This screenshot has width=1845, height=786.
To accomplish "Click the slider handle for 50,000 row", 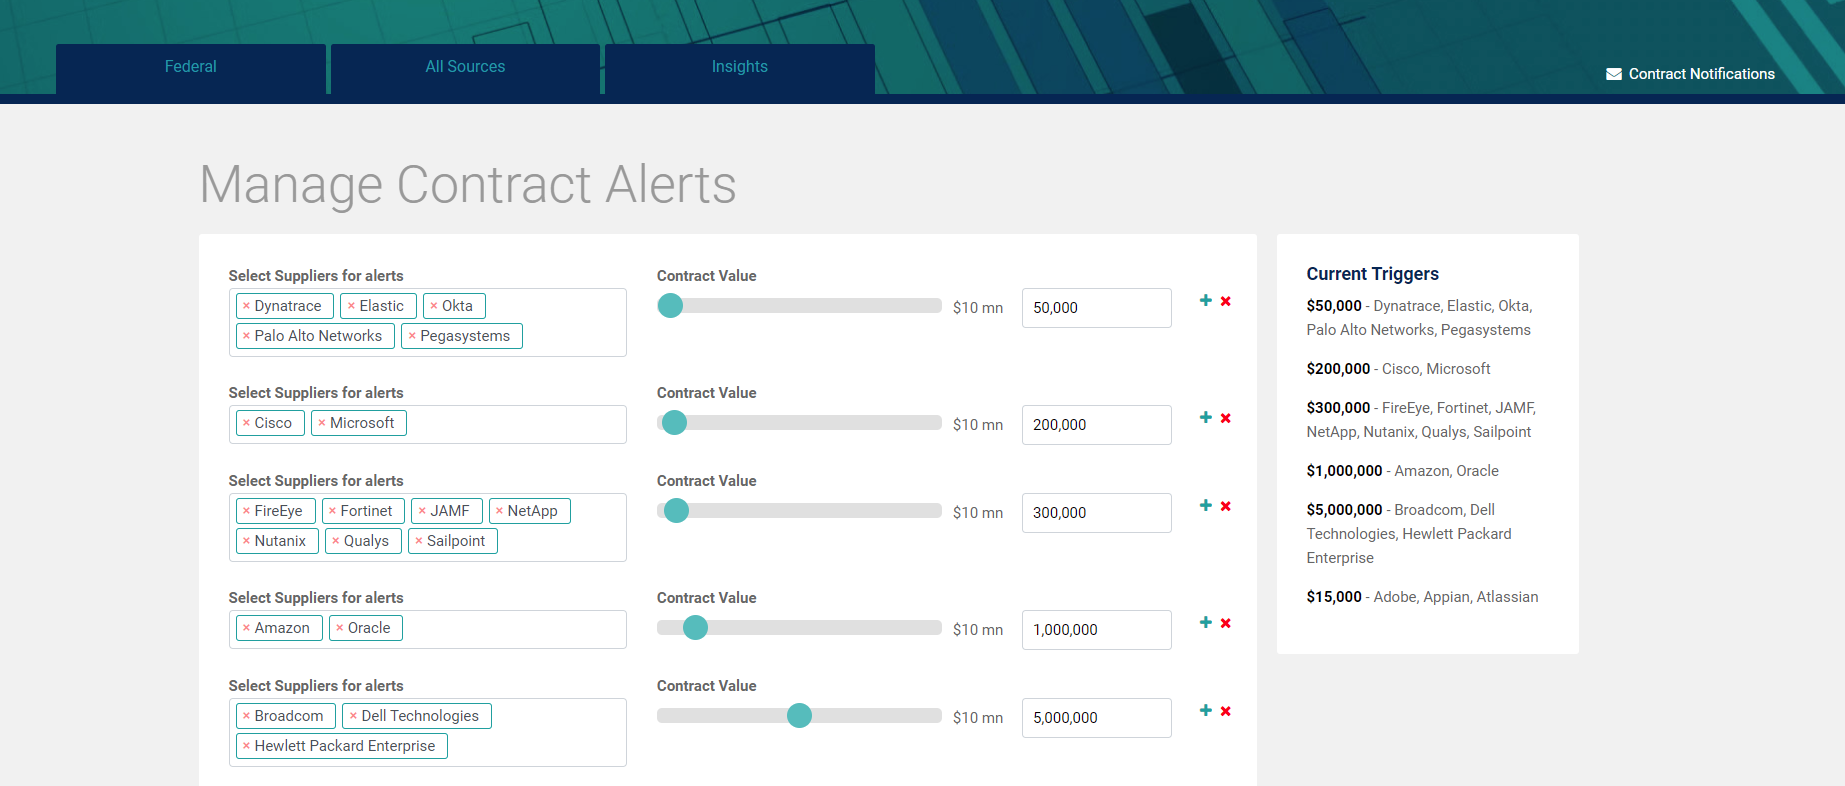I will coord(670,306).
